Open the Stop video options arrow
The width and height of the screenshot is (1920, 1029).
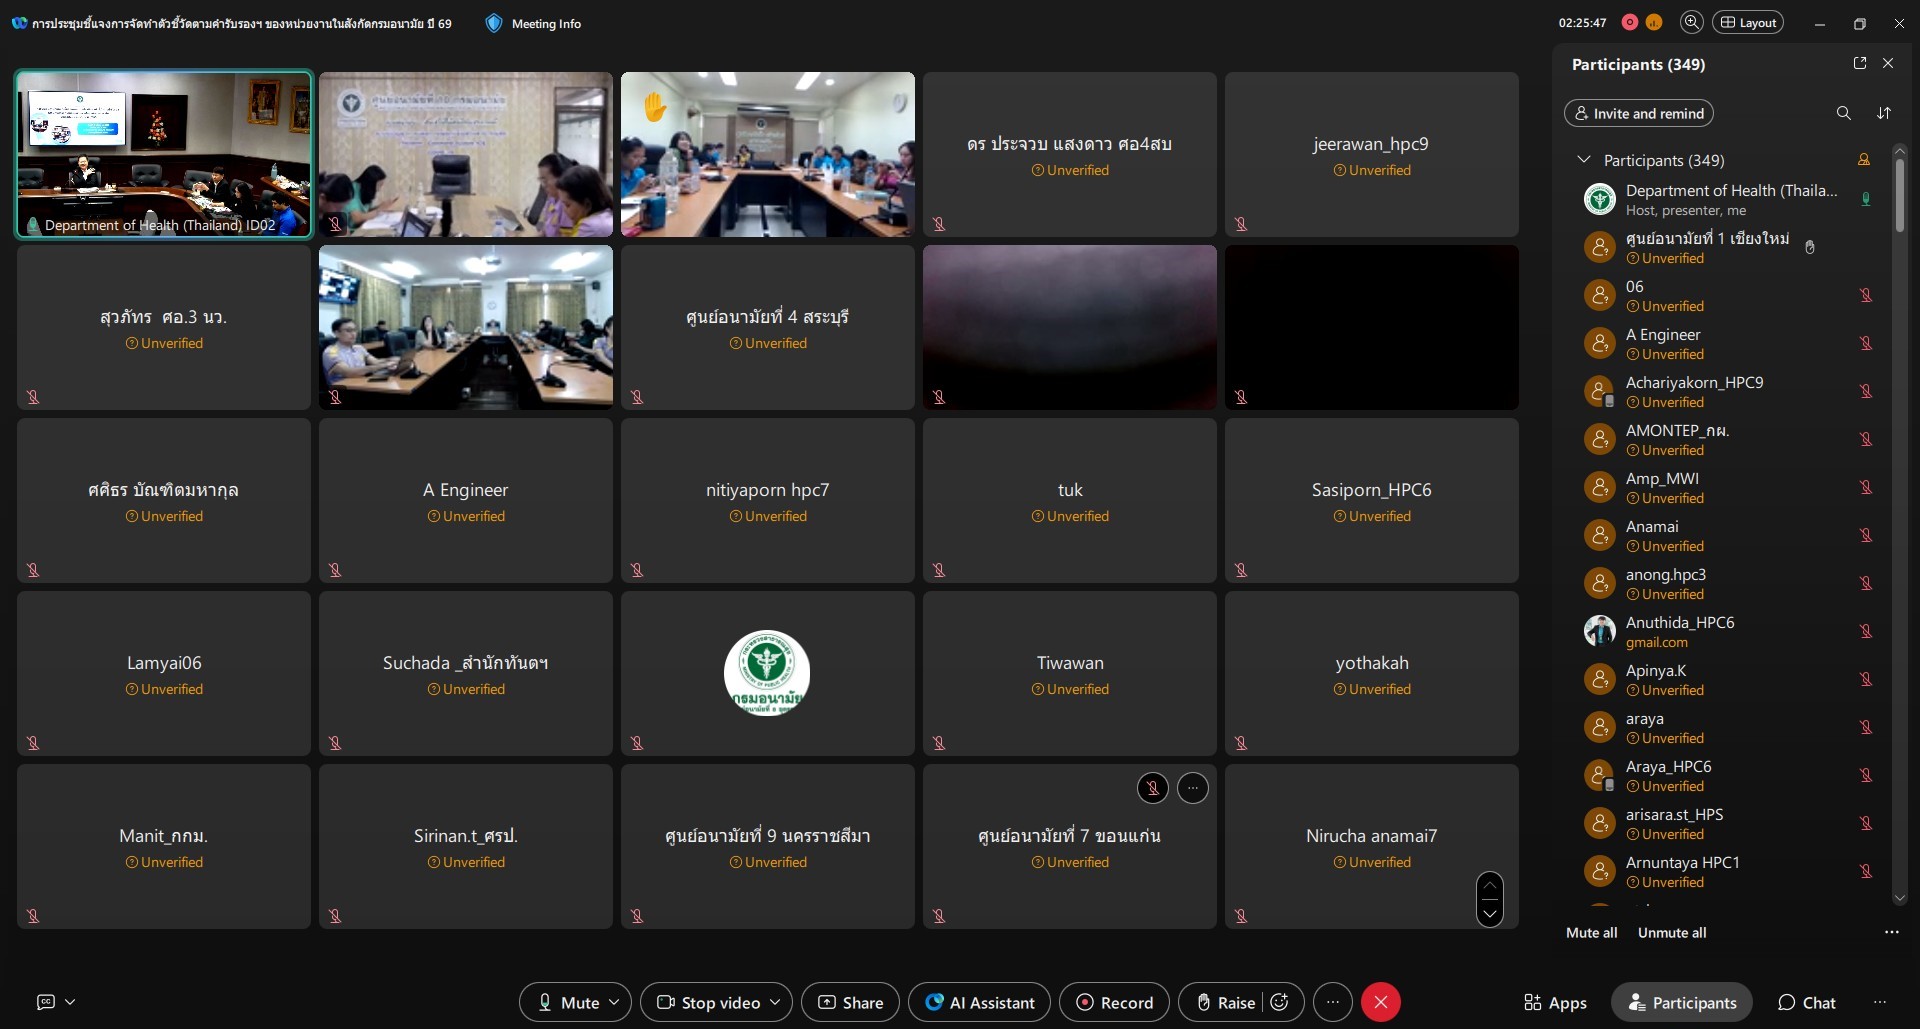(x=775, y=1002)
